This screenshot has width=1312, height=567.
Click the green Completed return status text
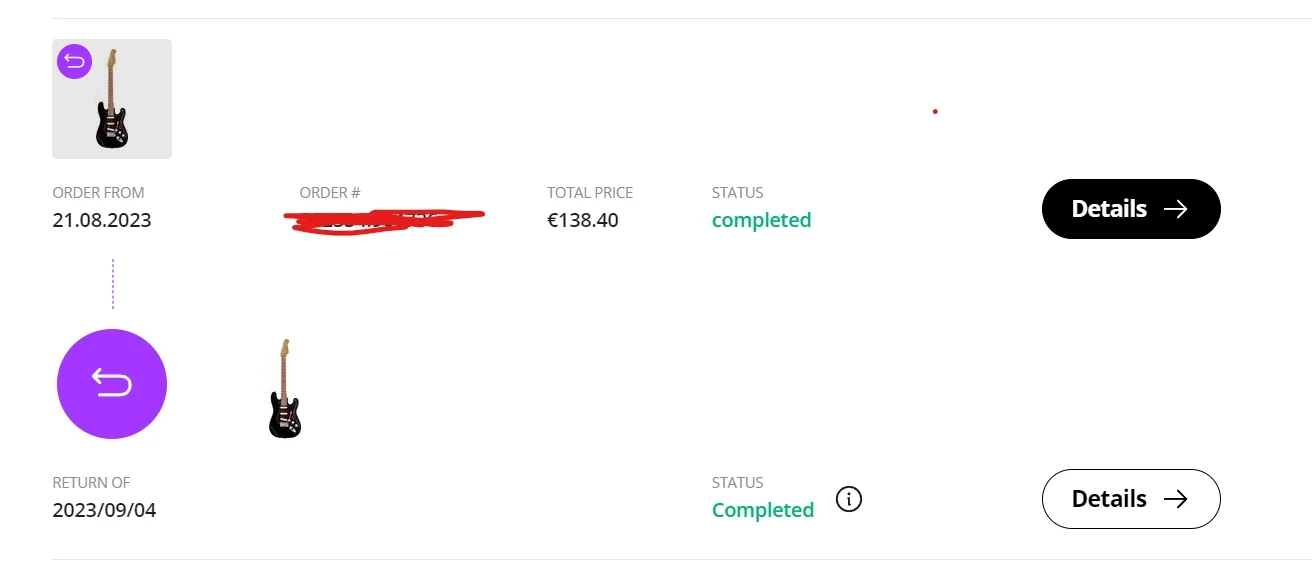point(762,510)
